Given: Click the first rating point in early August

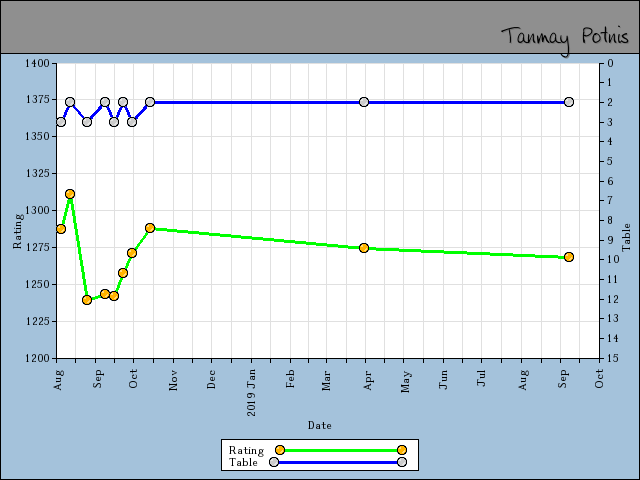Looking at the screenshot, I should coord(61,229).
